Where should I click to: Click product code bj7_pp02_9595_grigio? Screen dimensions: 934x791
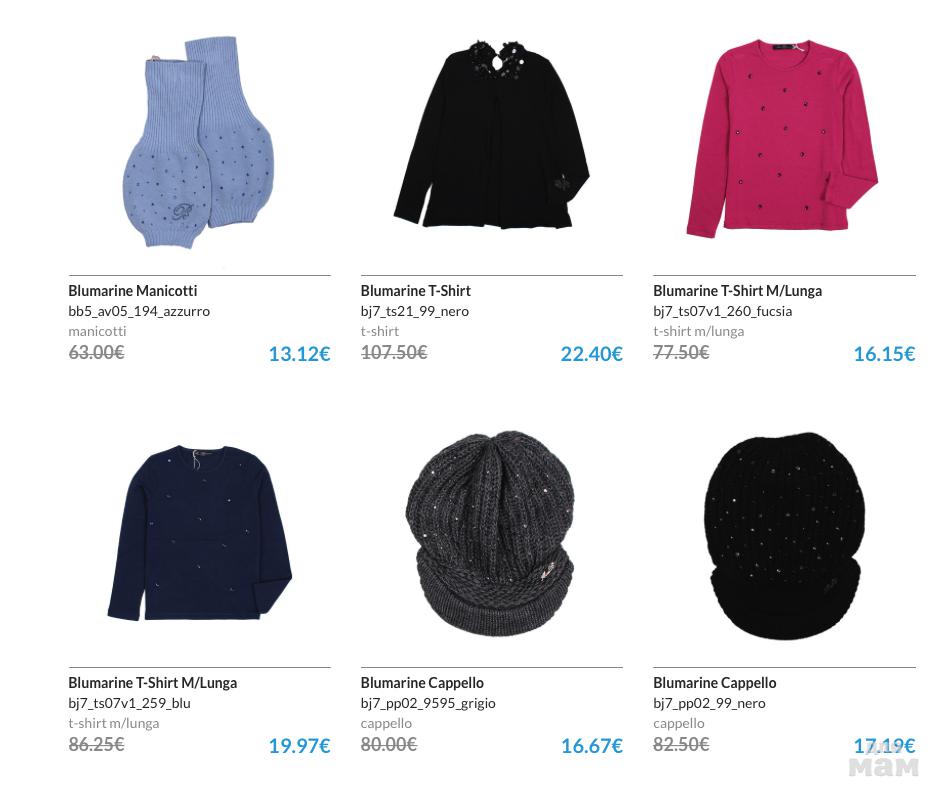tap(428, 703)
